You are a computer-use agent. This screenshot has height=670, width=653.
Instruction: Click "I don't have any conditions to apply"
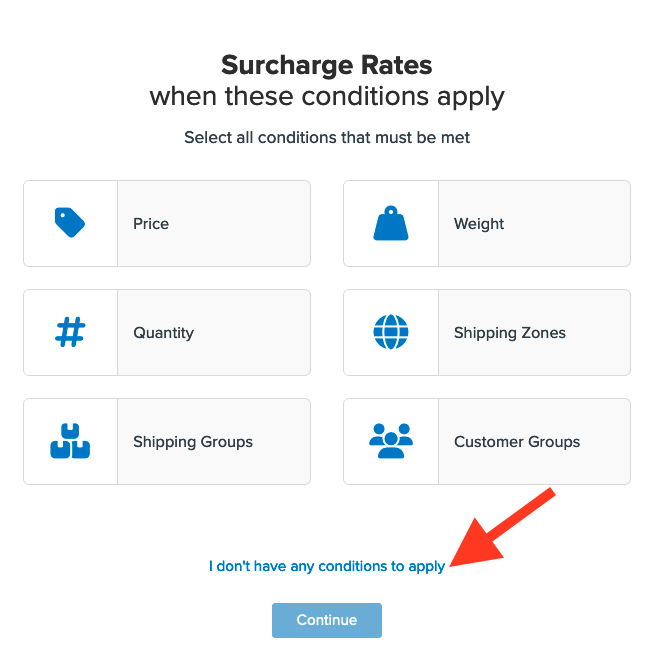click(x=326, y=567)
